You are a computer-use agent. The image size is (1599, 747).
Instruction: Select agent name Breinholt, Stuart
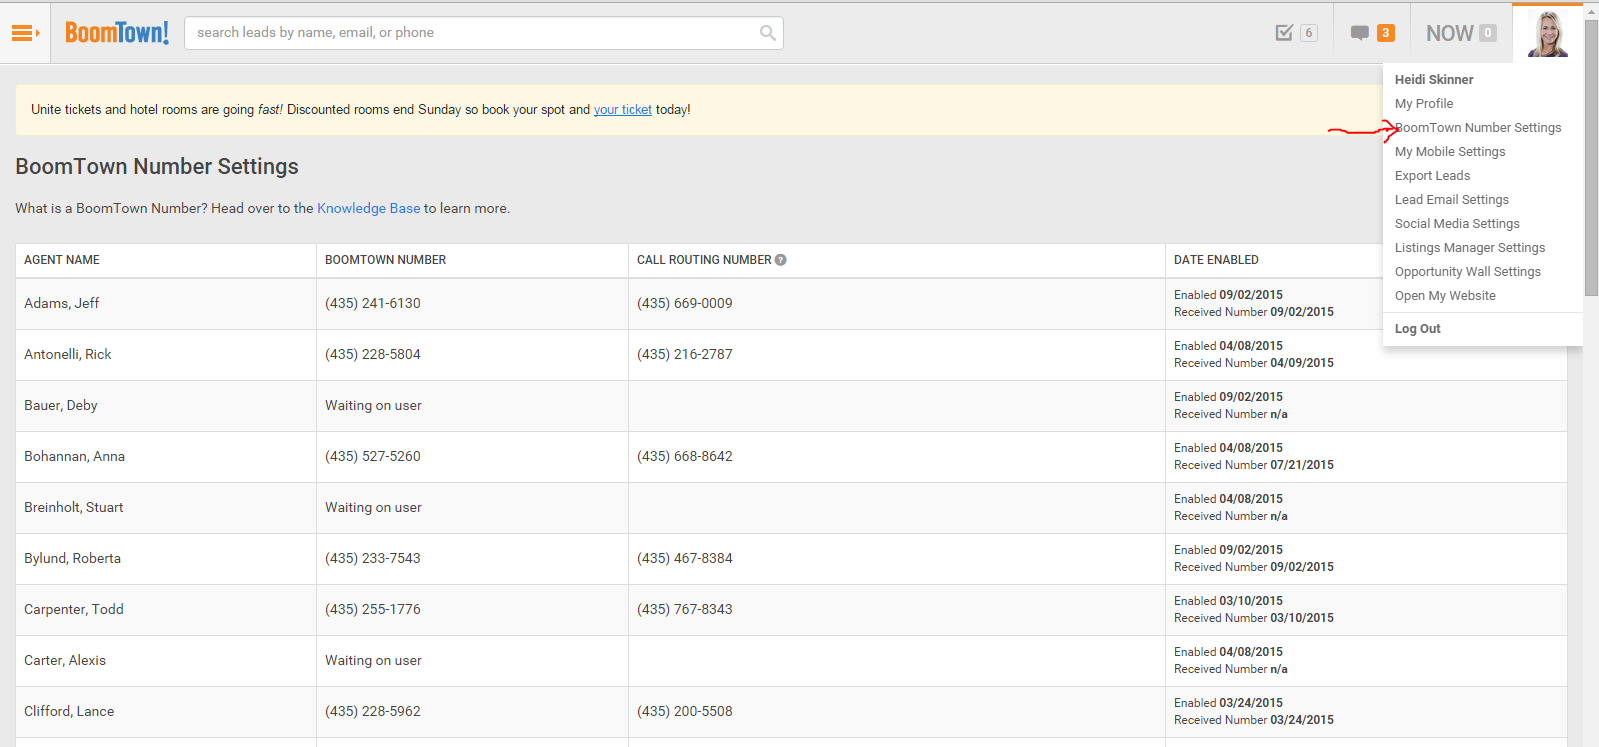74,507
